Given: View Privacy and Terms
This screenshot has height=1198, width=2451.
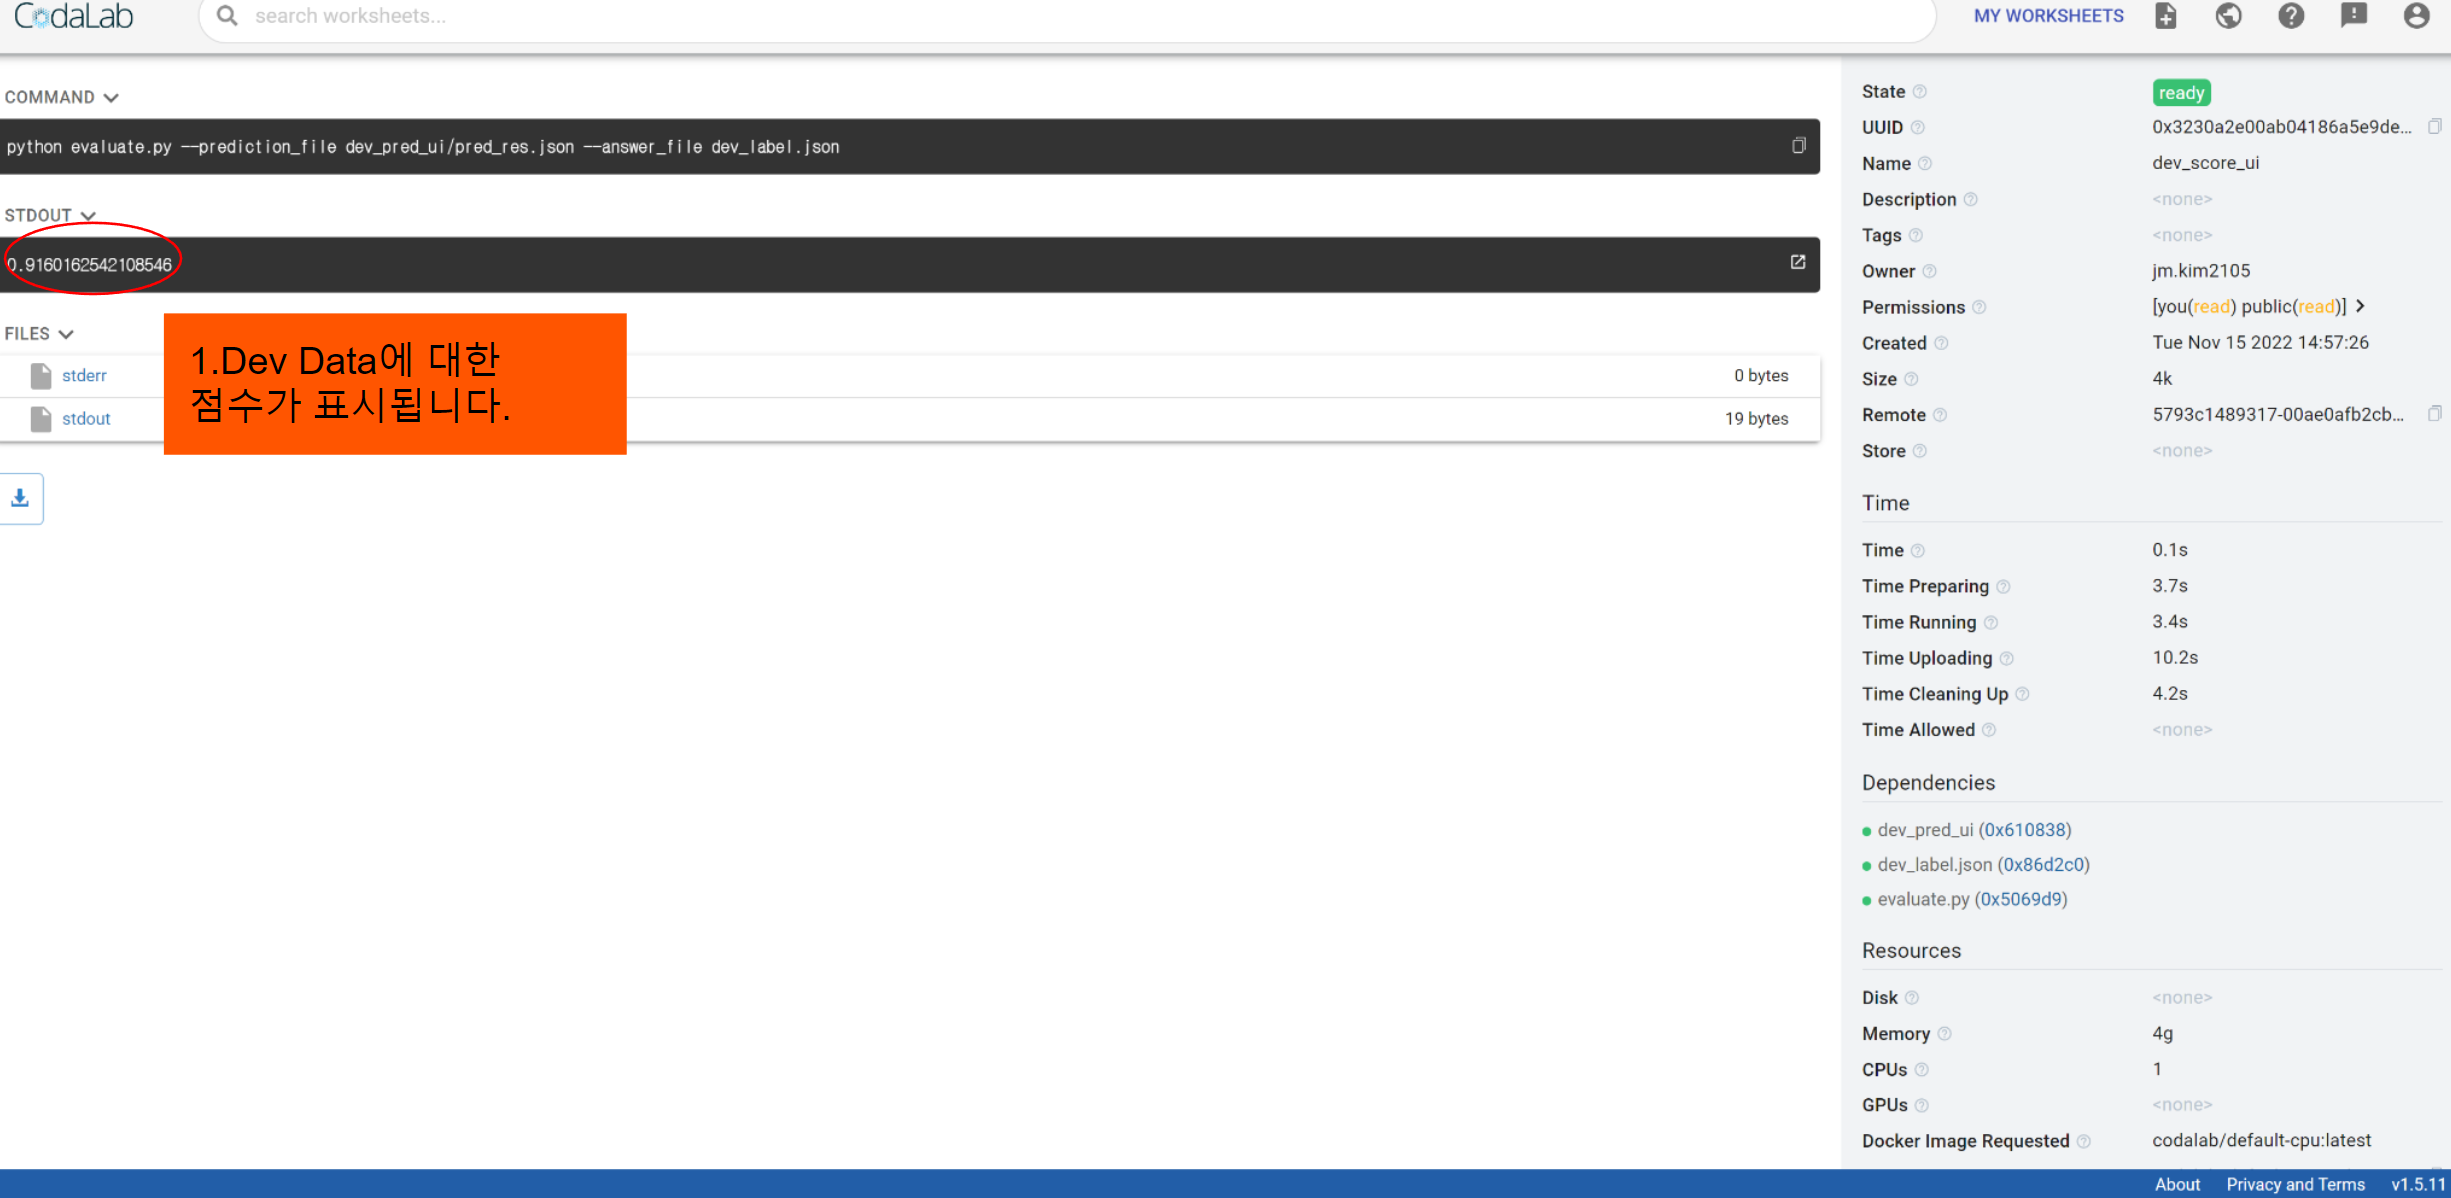Looking at the screenshot, I should point(2295,1184).
